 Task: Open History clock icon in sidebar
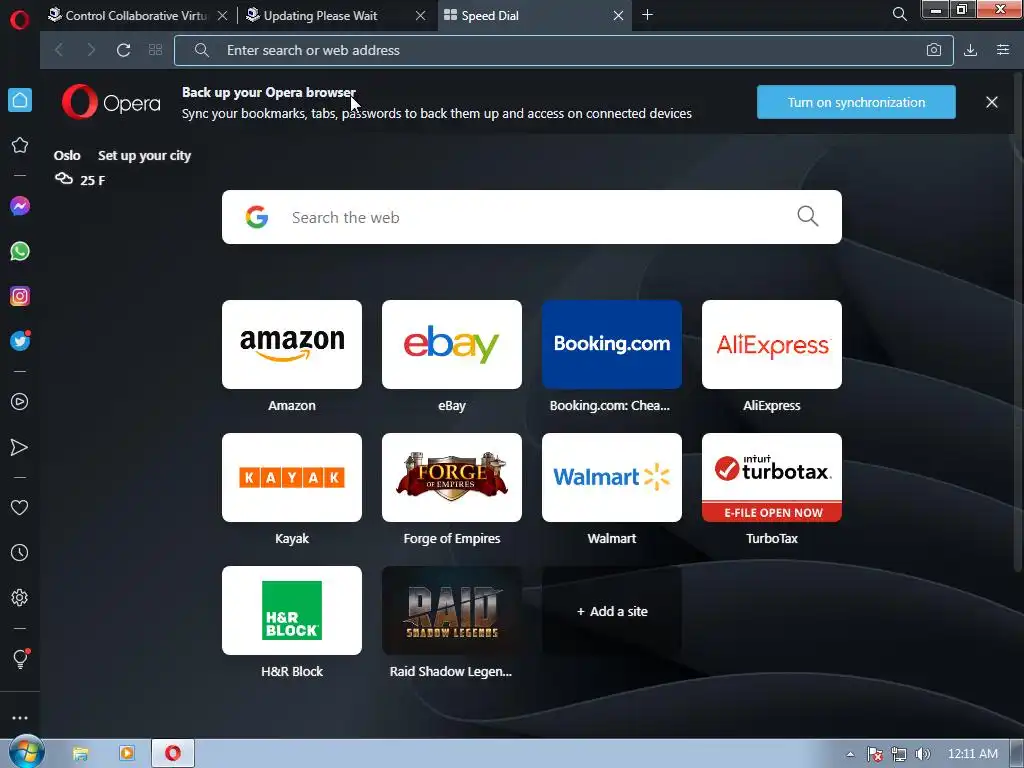pyautogui.click(x=20, y=552)
